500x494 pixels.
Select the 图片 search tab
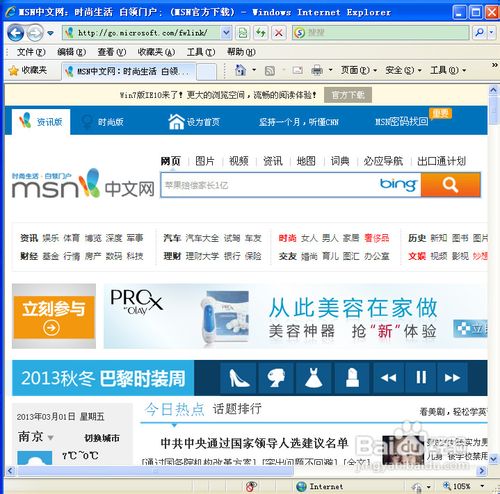(x=204, y=161)
